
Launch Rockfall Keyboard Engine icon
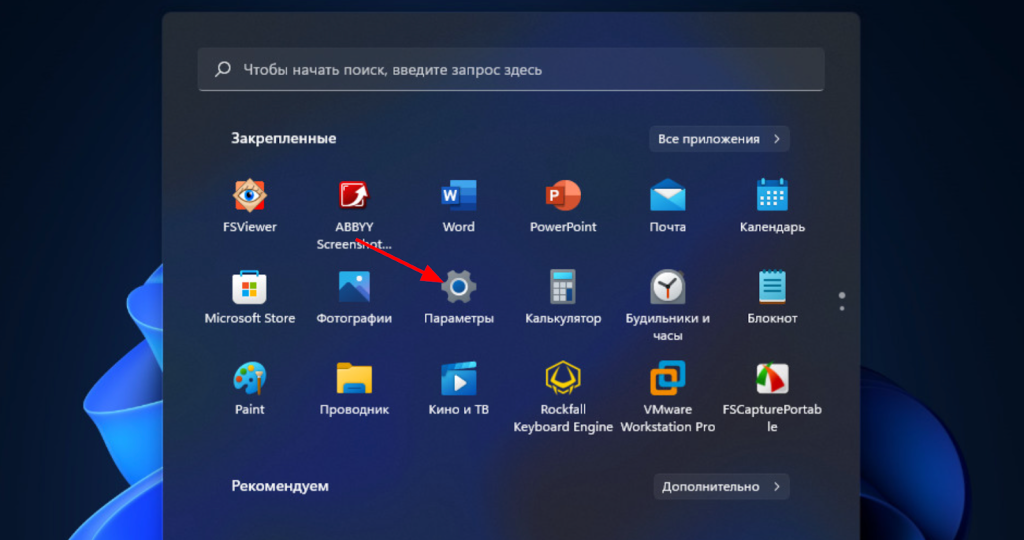pyautogui.click(x=563, y=378)
